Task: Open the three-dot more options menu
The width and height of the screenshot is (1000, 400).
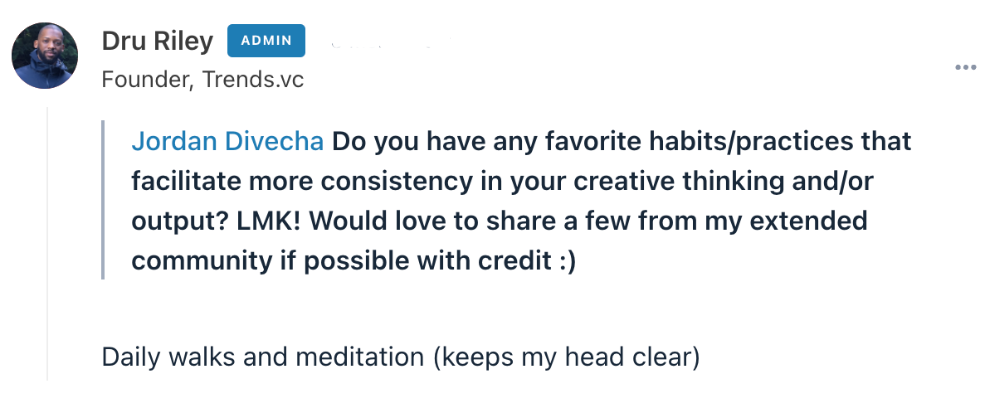Action: [x=966, y=68]
